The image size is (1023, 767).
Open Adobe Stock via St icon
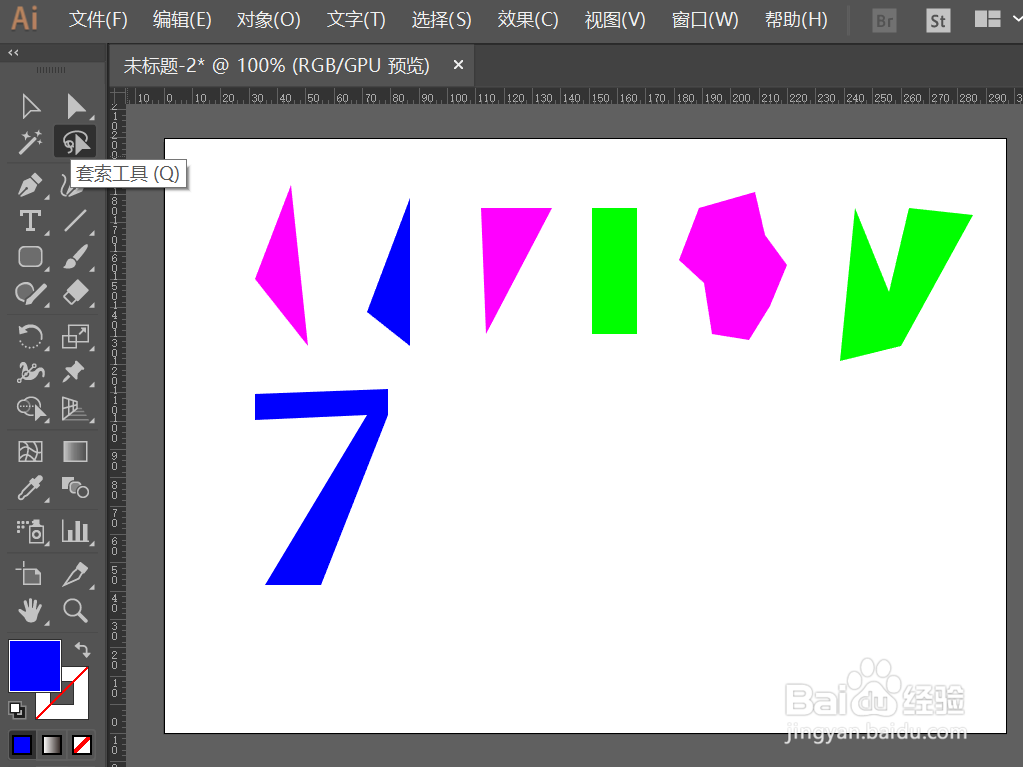tap(938, 21)
